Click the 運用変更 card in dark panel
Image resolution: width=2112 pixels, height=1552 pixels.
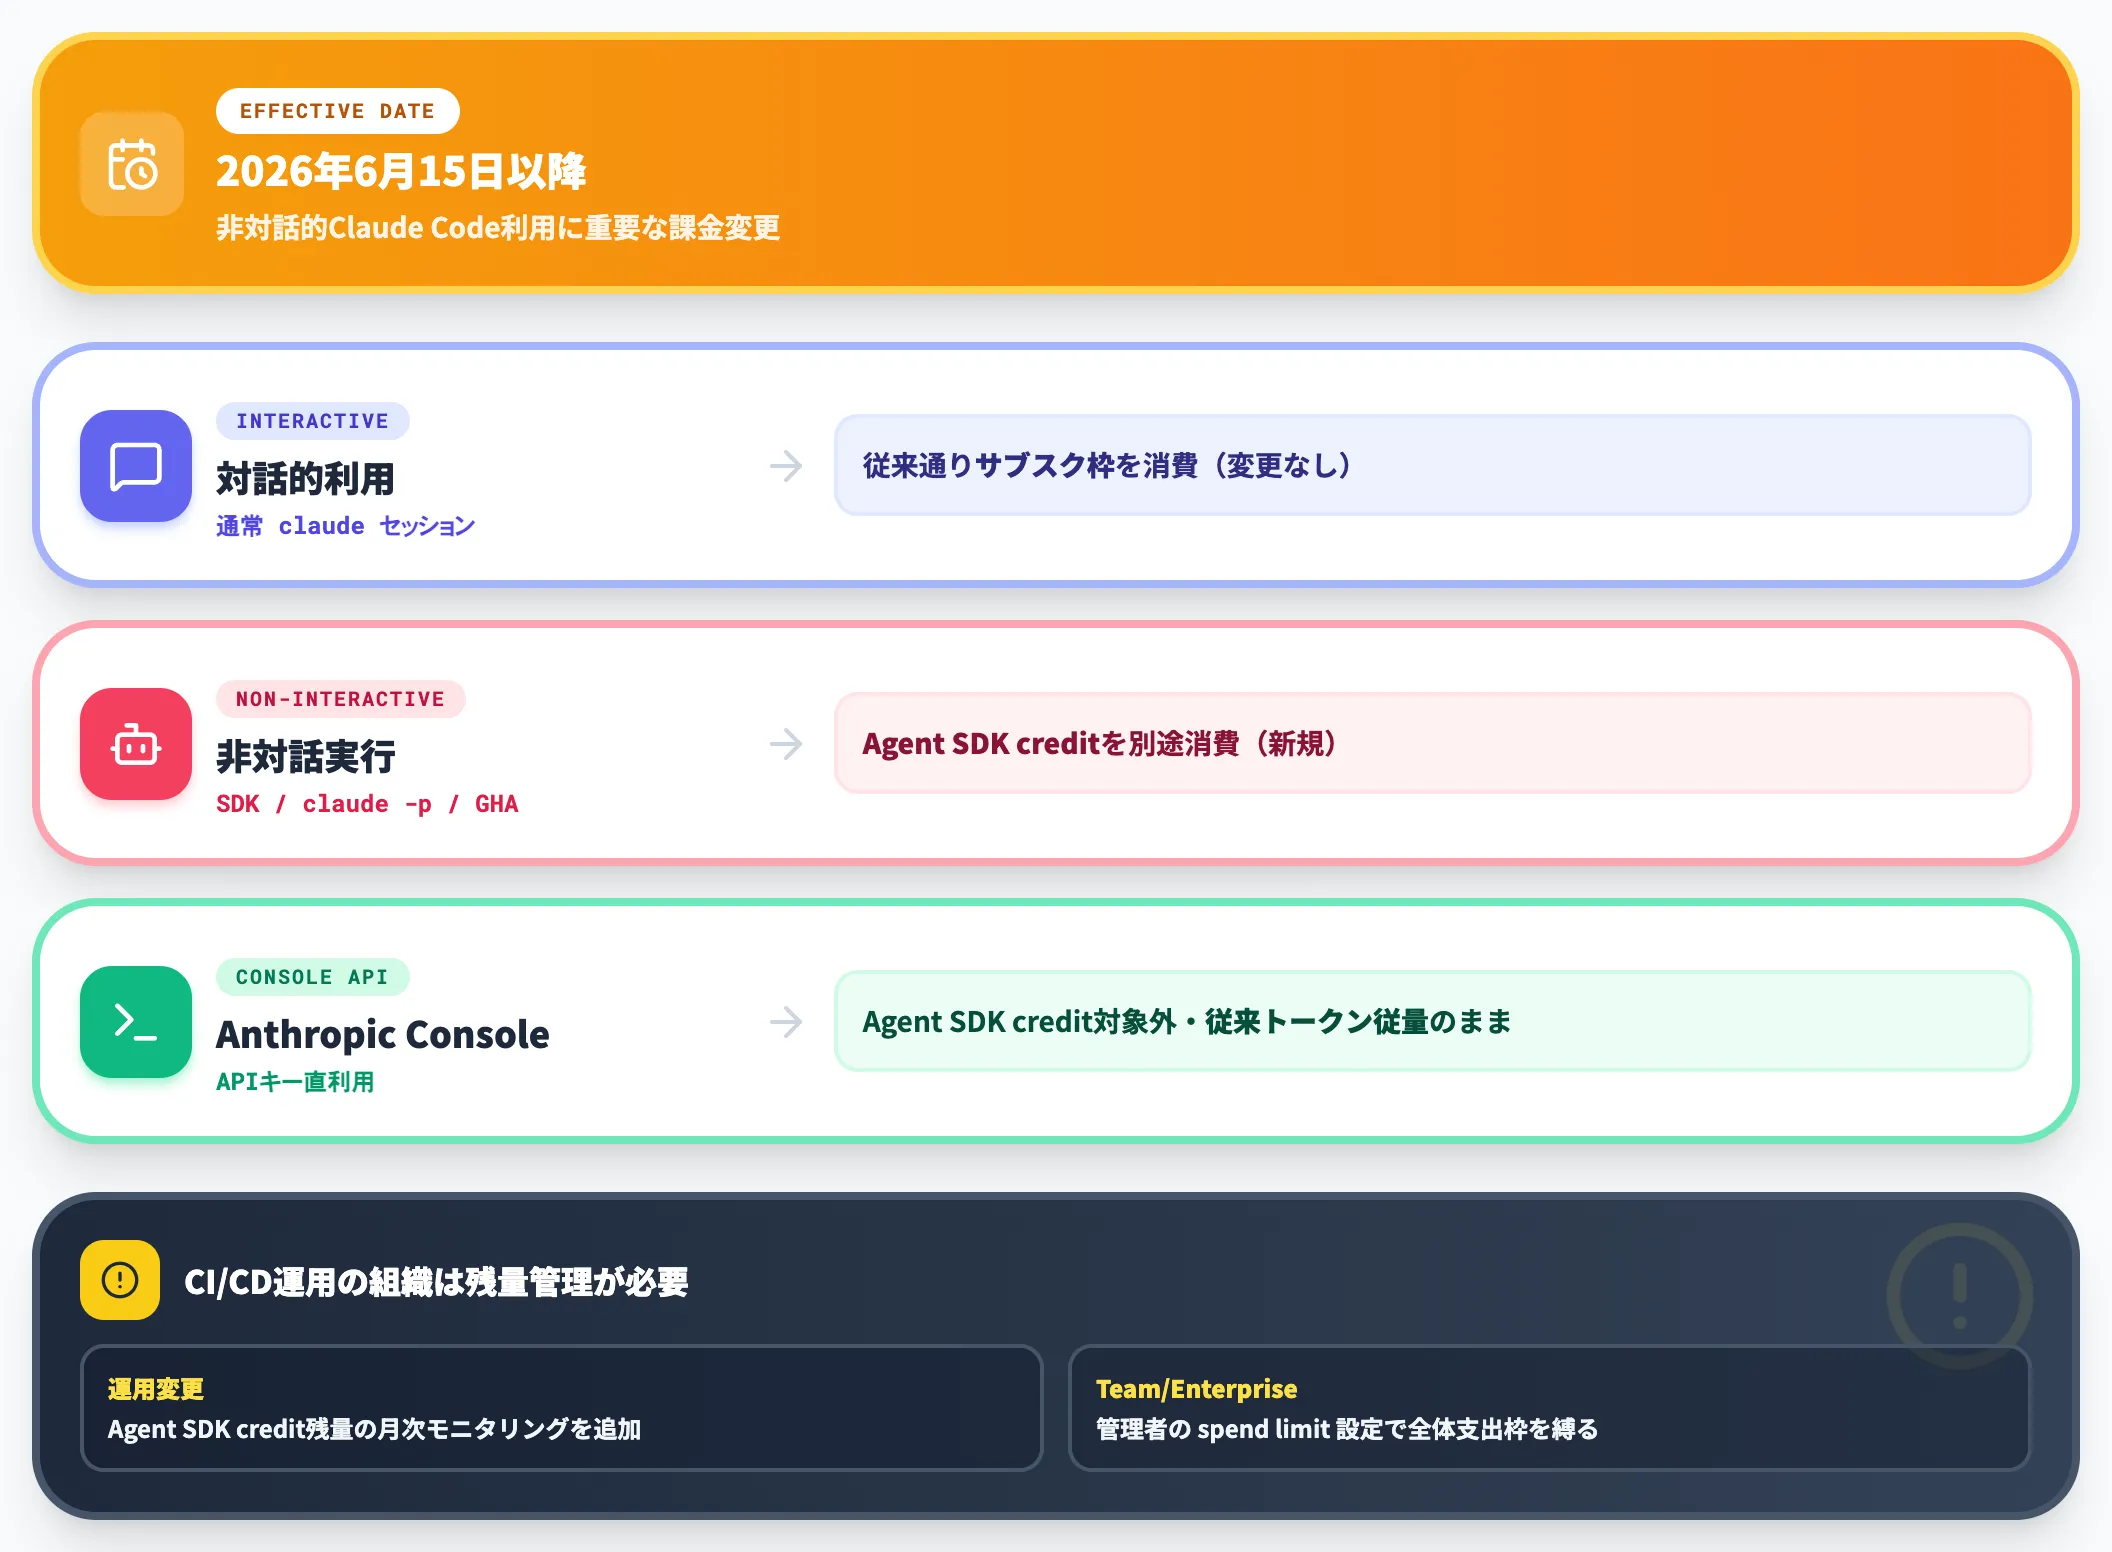(562, 1408)
